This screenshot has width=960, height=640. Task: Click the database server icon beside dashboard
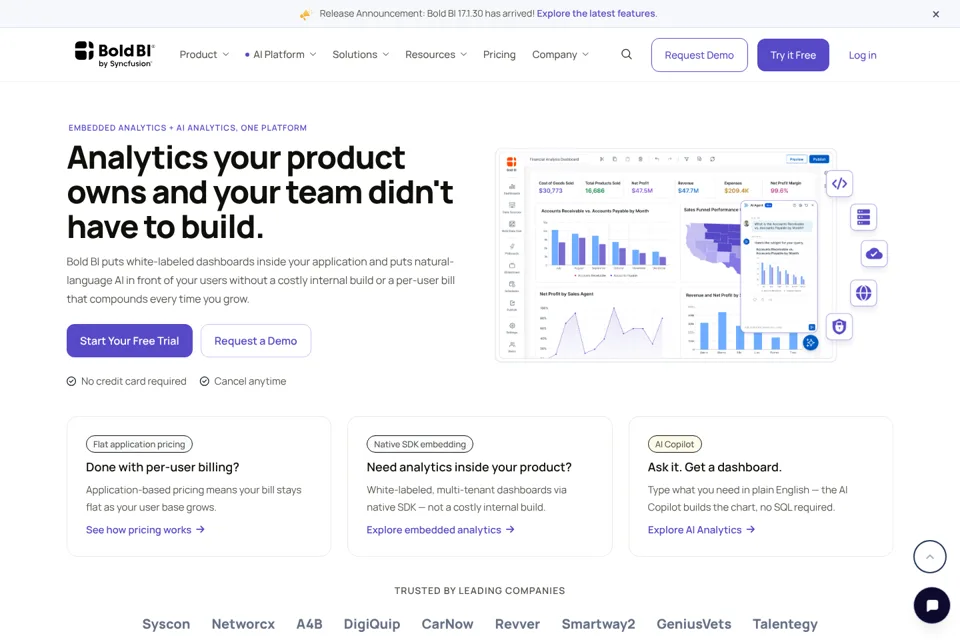click(863, 217)
